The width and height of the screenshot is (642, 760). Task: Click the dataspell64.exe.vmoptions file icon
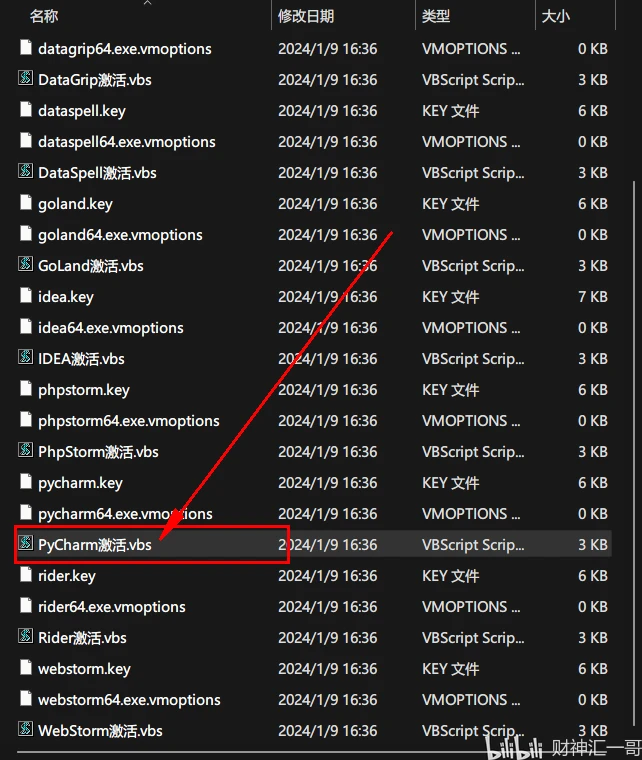[26, 141]
